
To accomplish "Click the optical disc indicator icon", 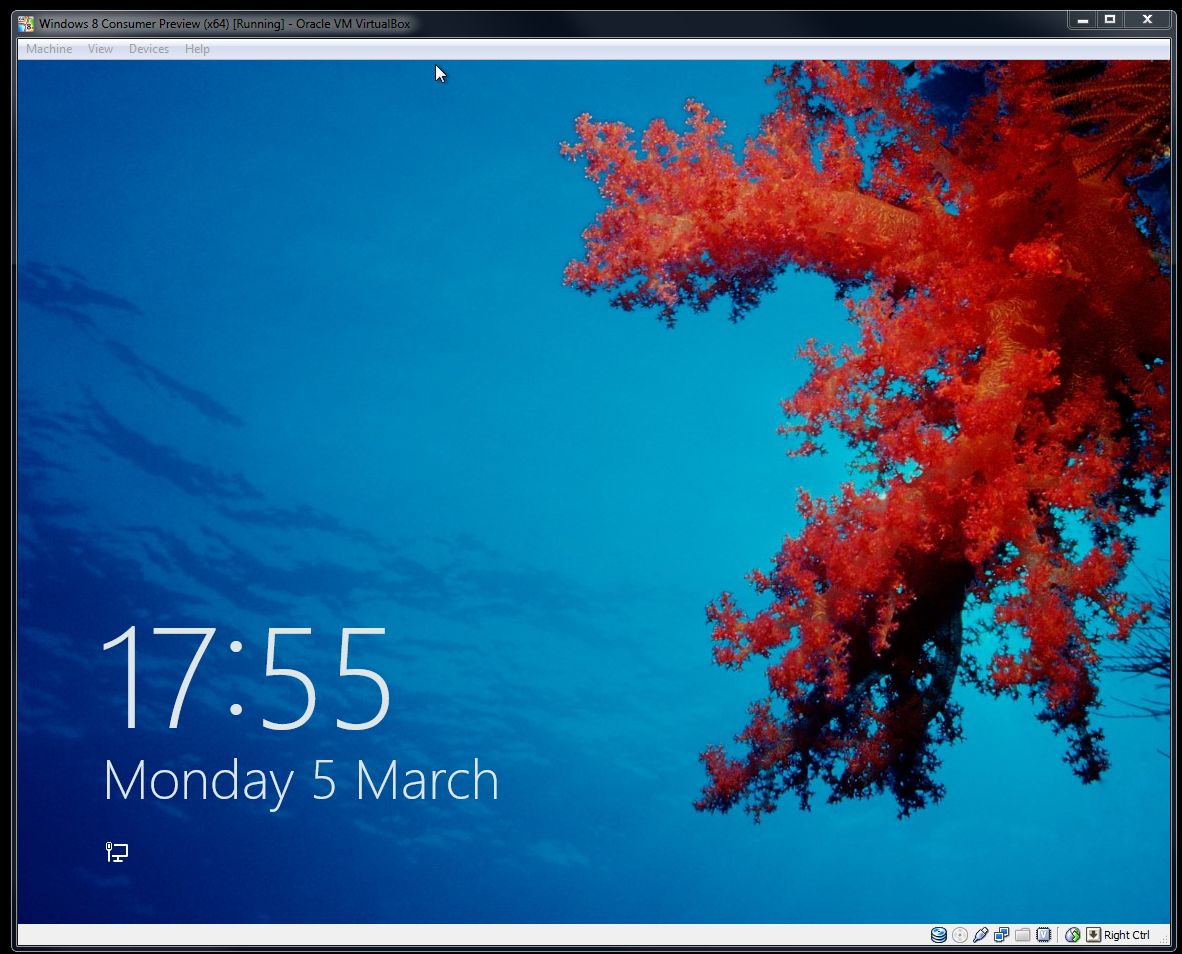I will point(960,935).
